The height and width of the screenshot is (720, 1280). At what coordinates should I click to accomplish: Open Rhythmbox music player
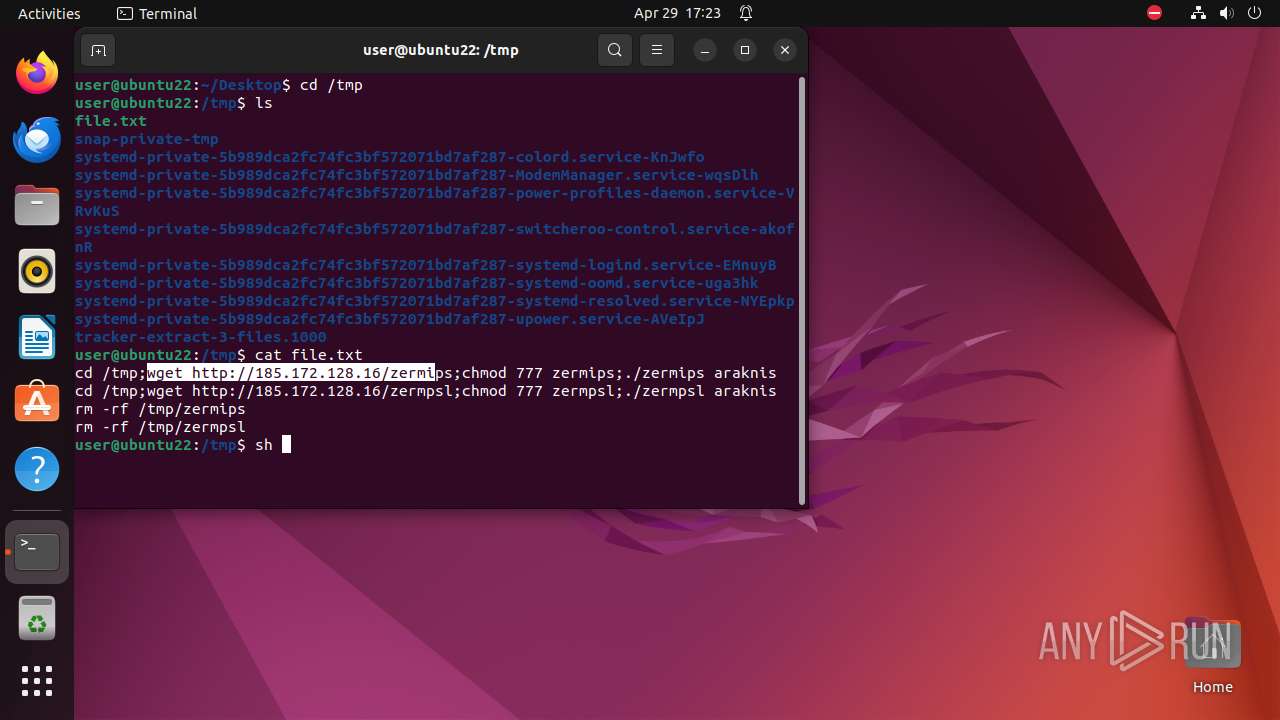point(37,271)
